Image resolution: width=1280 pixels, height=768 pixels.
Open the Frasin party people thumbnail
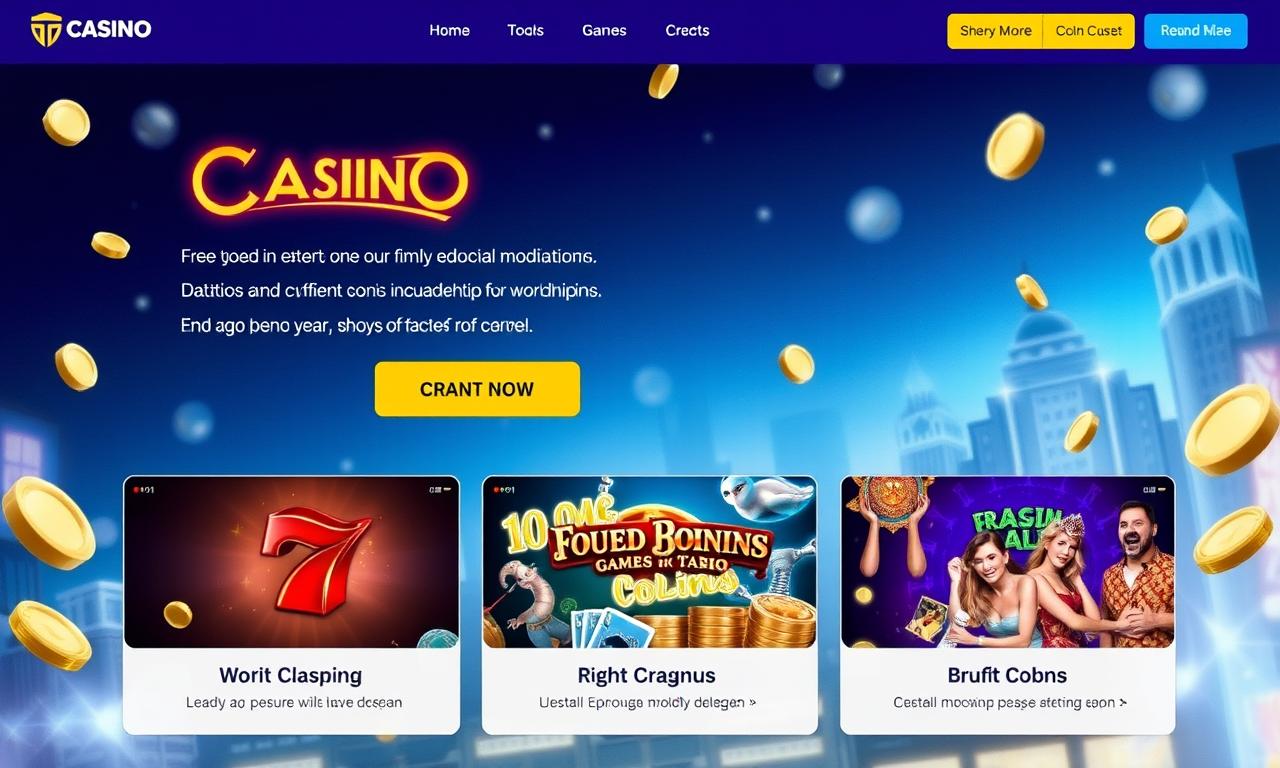coord(1007,562)
